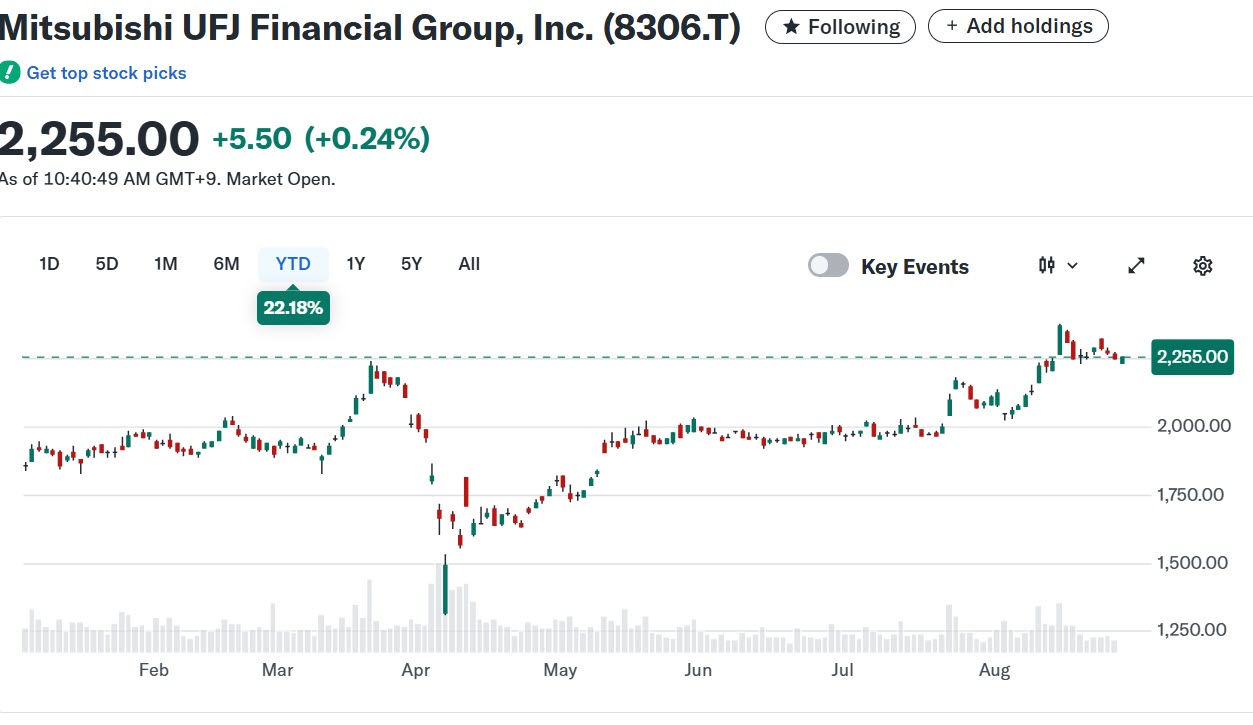Click the Apr date axis label

pyautogui.click(x=416, y=670)
